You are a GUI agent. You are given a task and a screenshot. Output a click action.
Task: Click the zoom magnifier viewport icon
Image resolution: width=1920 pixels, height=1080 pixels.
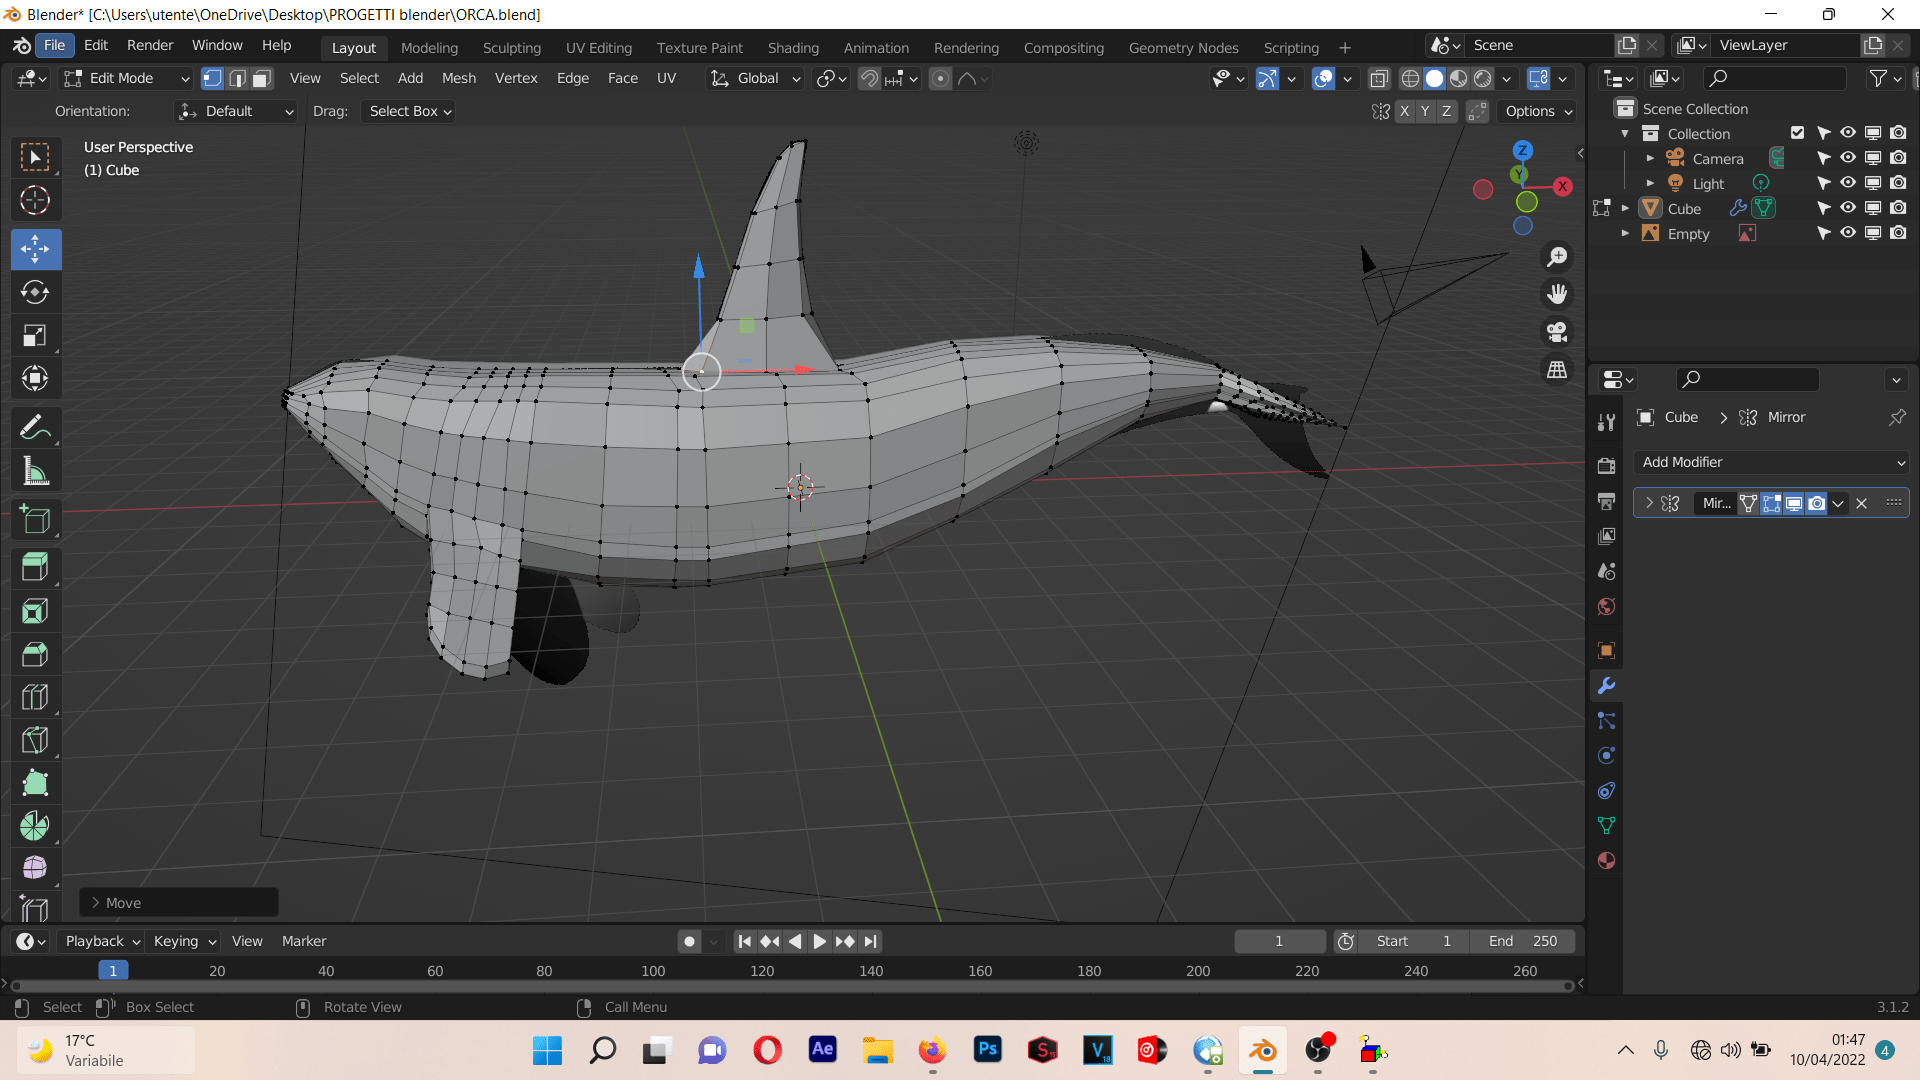(x=1557, y=257)
